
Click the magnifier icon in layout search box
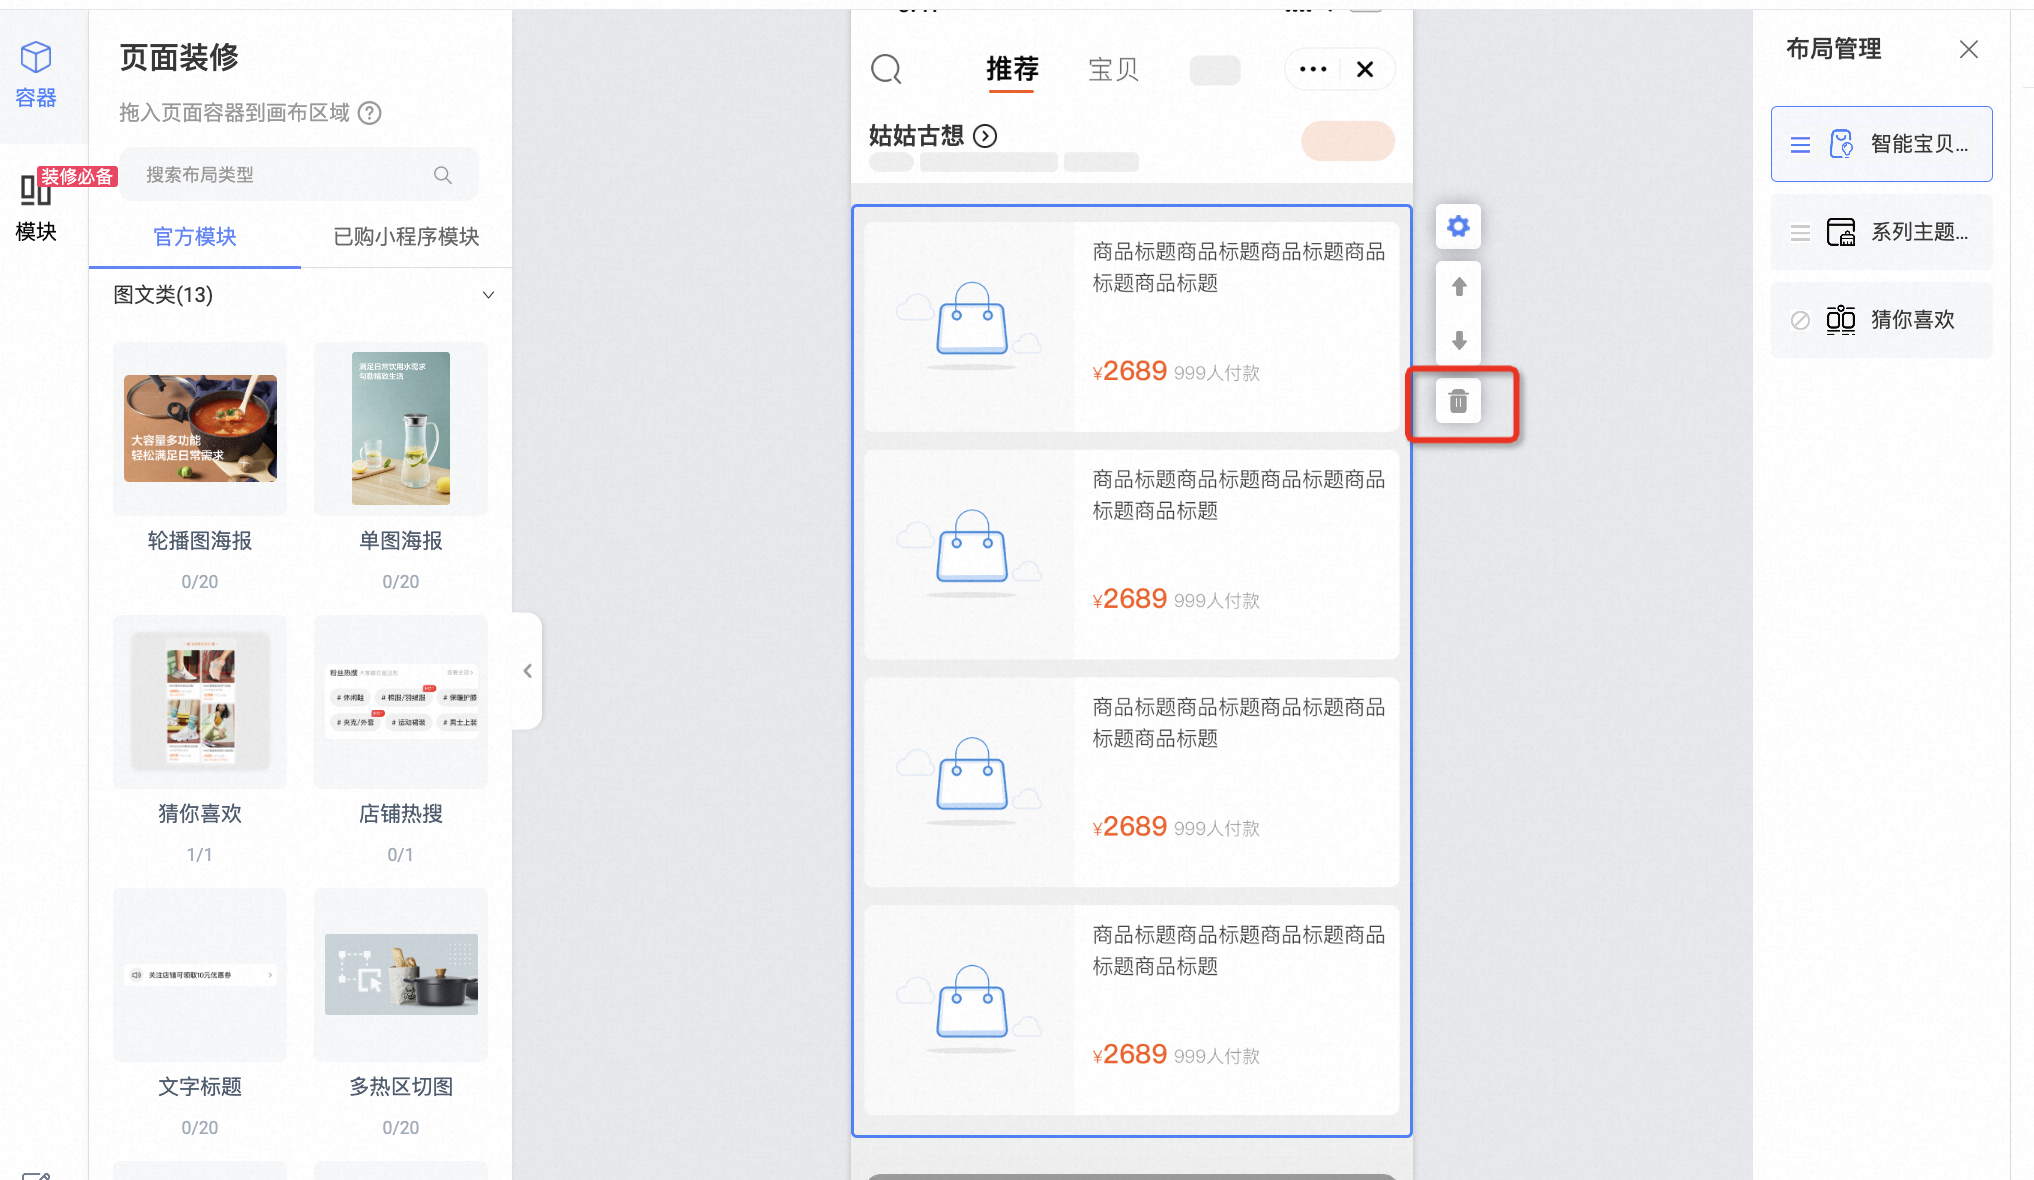[442, 175]
